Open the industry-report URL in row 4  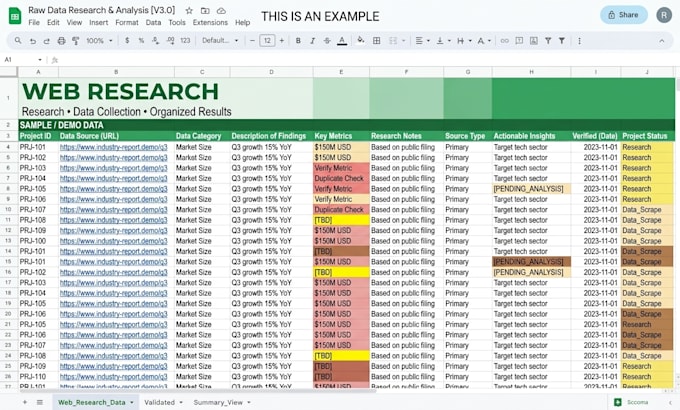click(x=114, y=147)
